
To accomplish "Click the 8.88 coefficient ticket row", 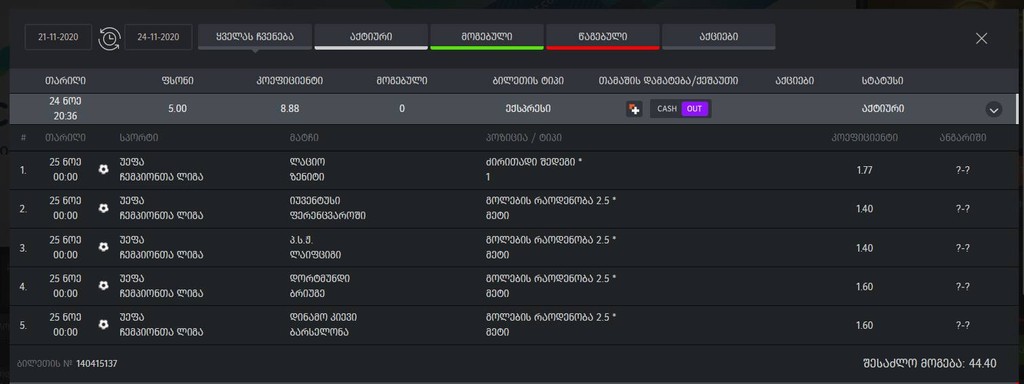I will coord(513,109).
